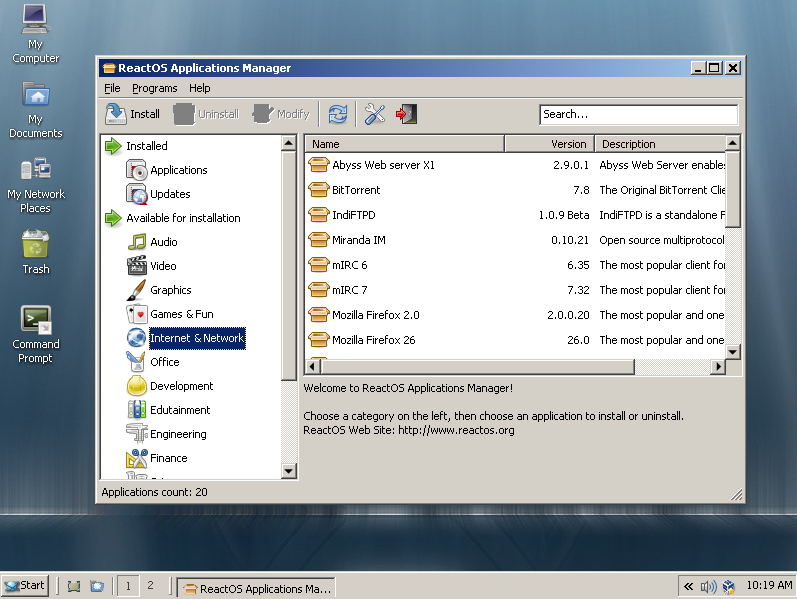The width and height of the screenshot is (797, 599).
Task: Open My Network Places desktop icon
Action: 35,185
